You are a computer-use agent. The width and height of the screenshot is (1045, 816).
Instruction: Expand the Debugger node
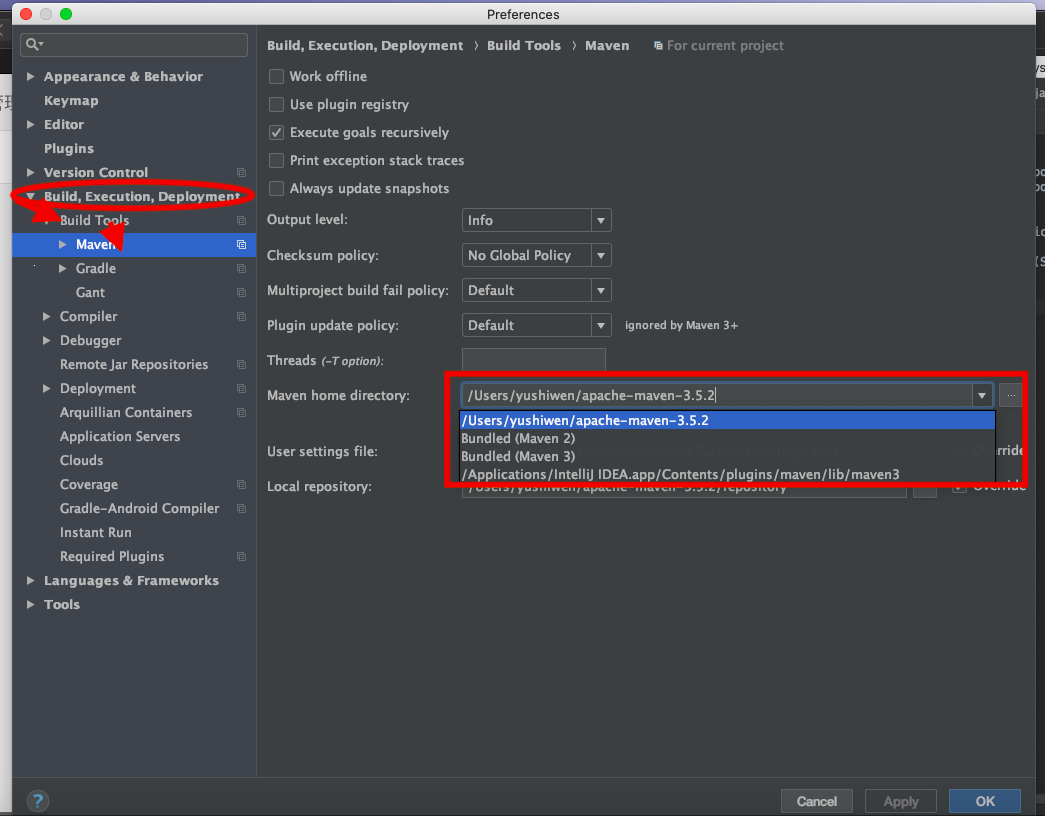[x=46, y=341]
